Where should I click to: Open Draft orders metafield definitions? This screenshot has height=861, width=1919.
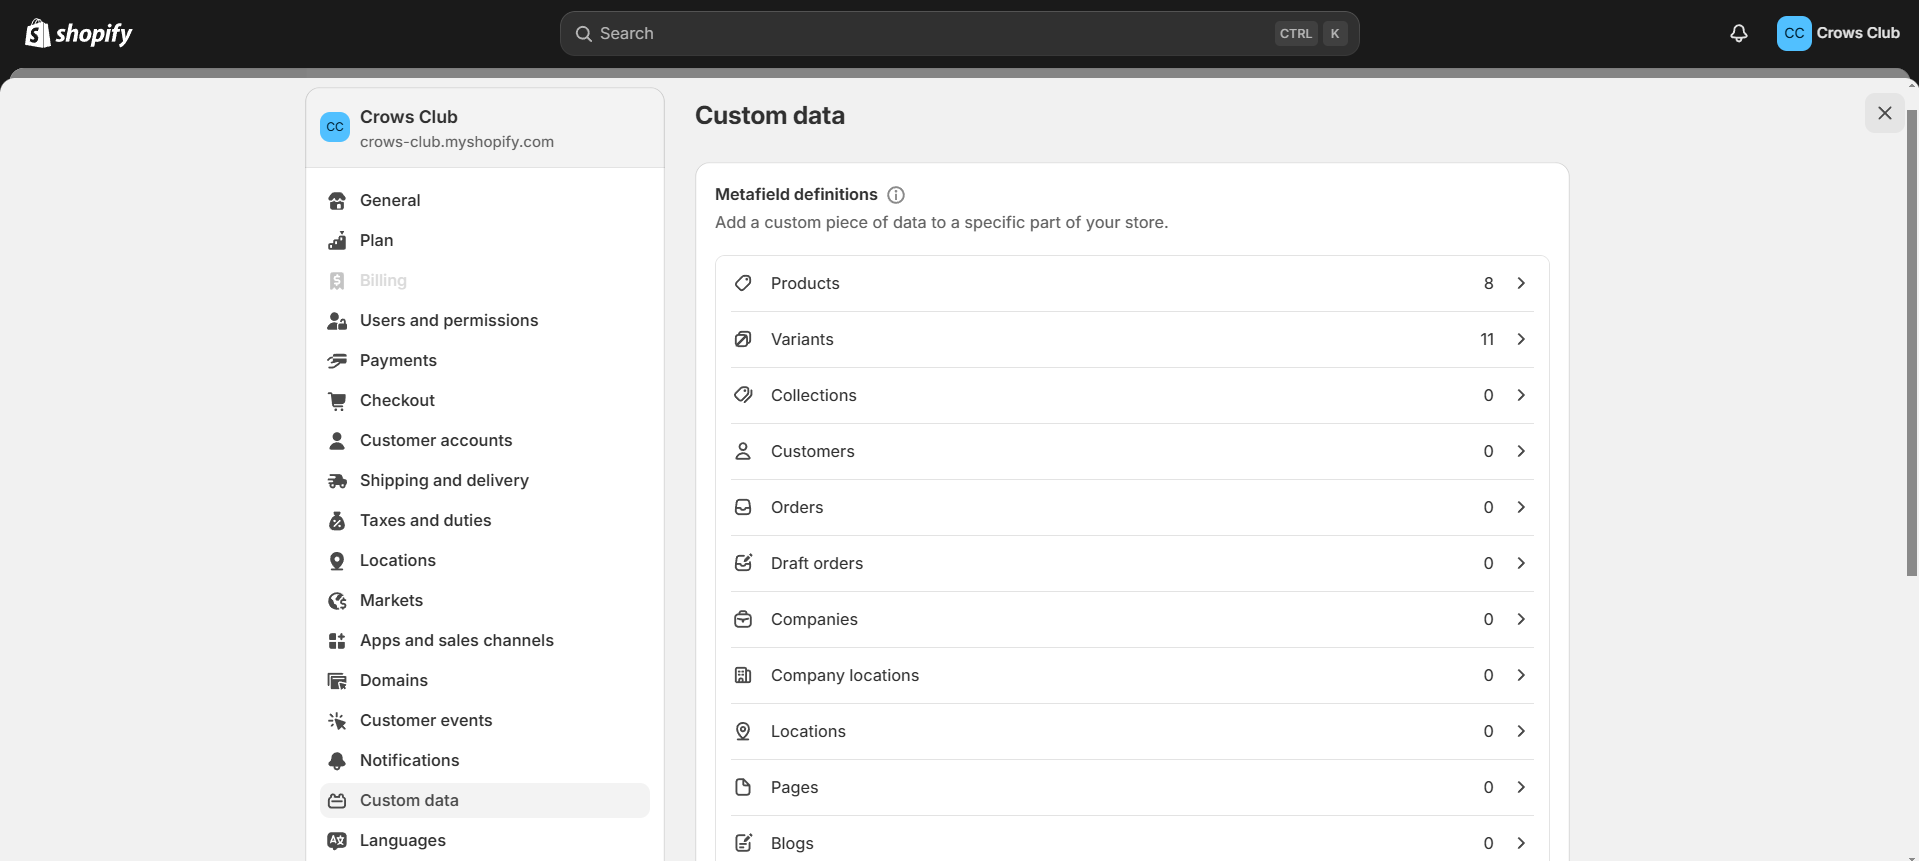(x=1132, y=563)
